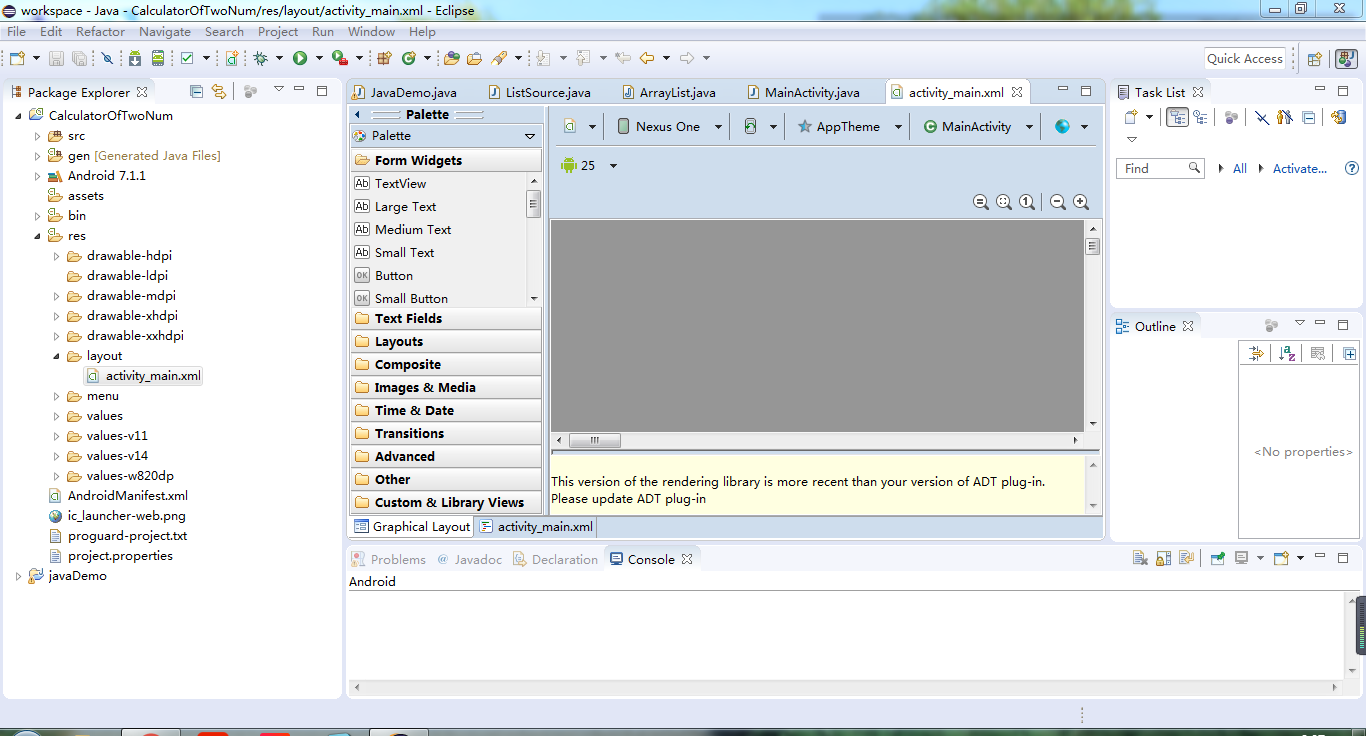Click Sort alphabetically icon in Outline properties
Viewport: 1366px width, 736px height.
[x=1288, y=353]
